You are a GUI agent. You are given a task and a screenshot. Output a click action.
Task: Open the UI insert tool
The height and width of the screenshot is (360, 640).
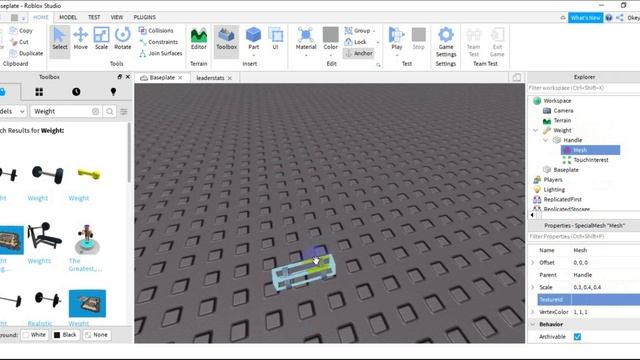[x=276, y=39]
